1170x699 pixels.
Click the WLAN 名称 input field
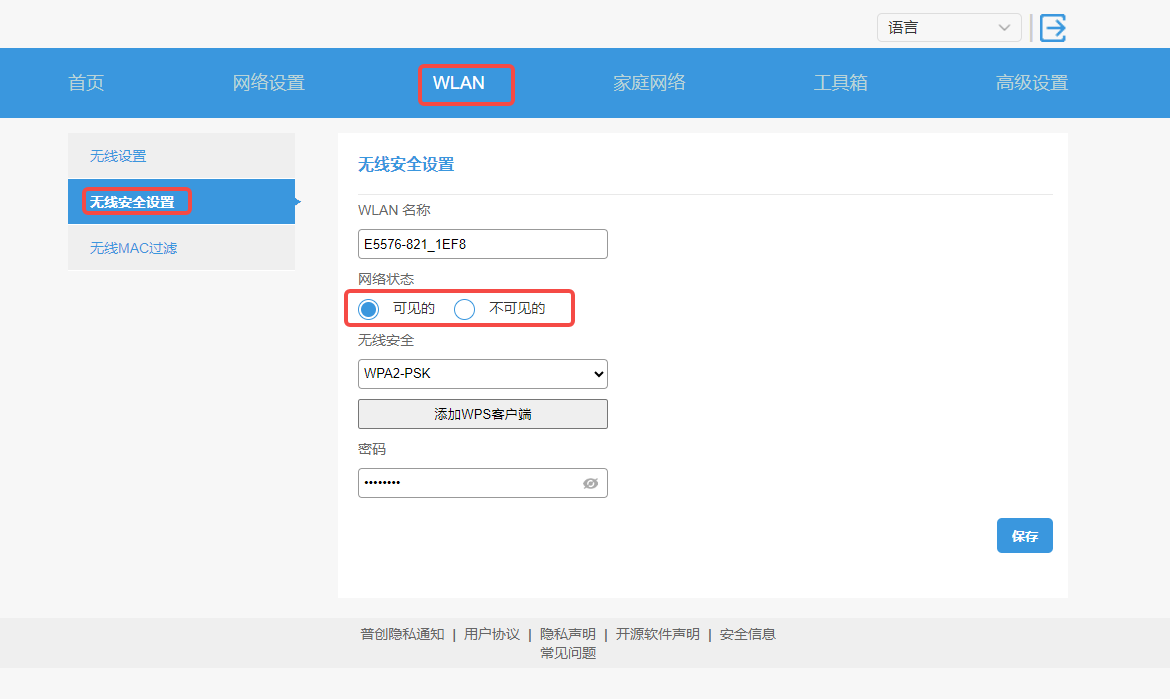click(x=482, y=244)
